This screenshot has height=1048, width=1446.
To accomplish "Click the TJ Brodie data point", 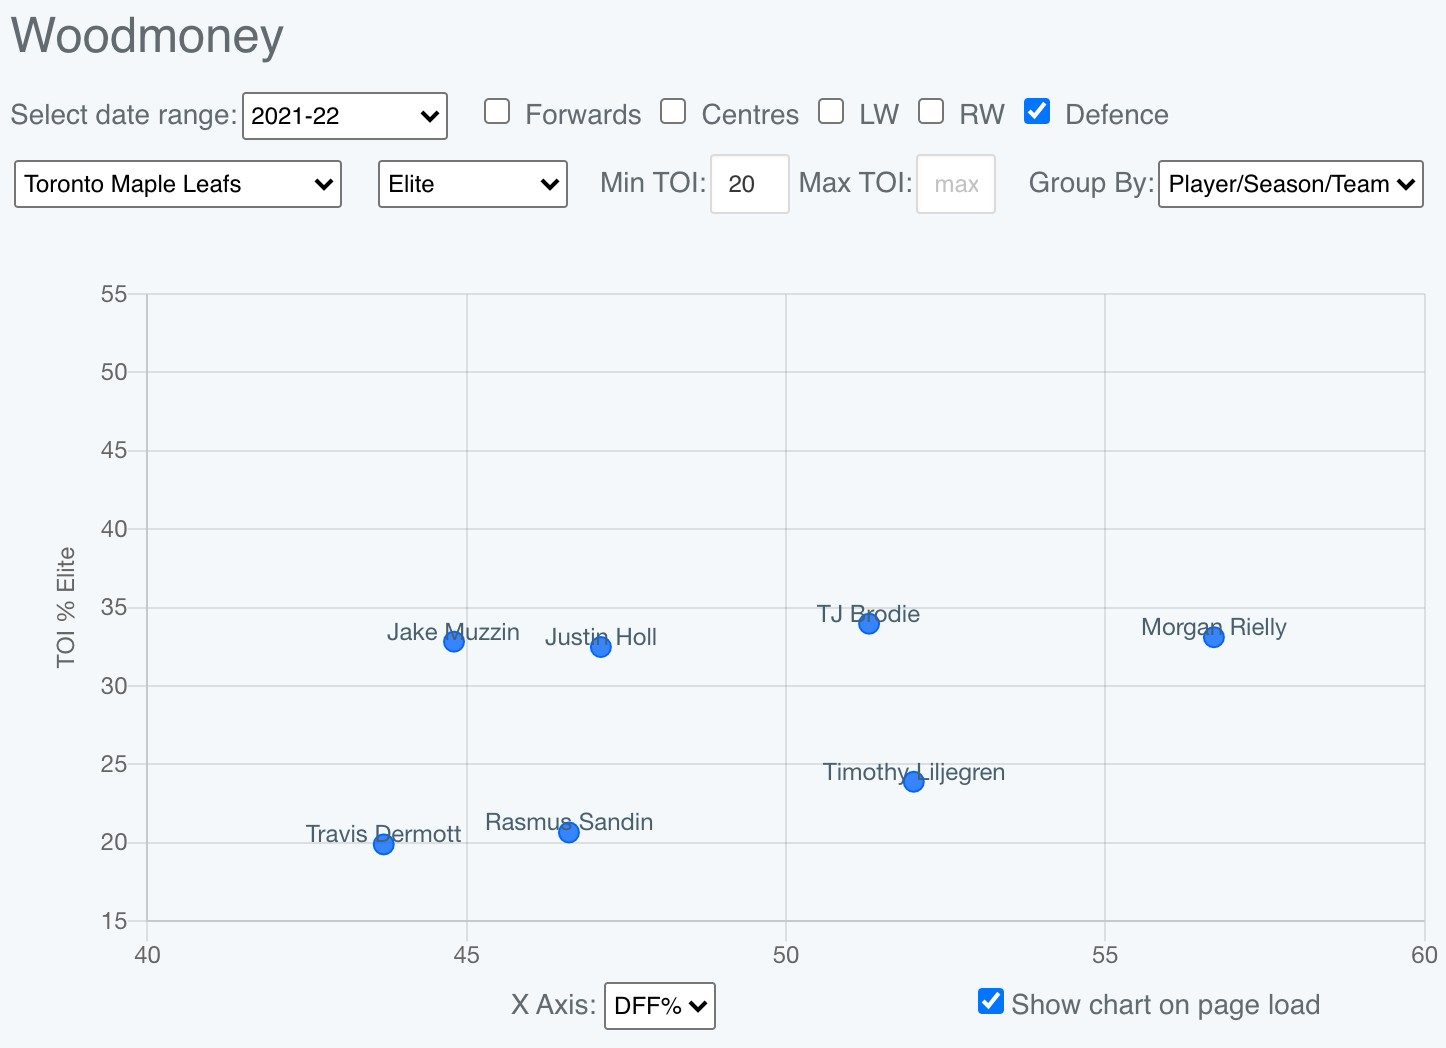I will [x=869, y=623].
